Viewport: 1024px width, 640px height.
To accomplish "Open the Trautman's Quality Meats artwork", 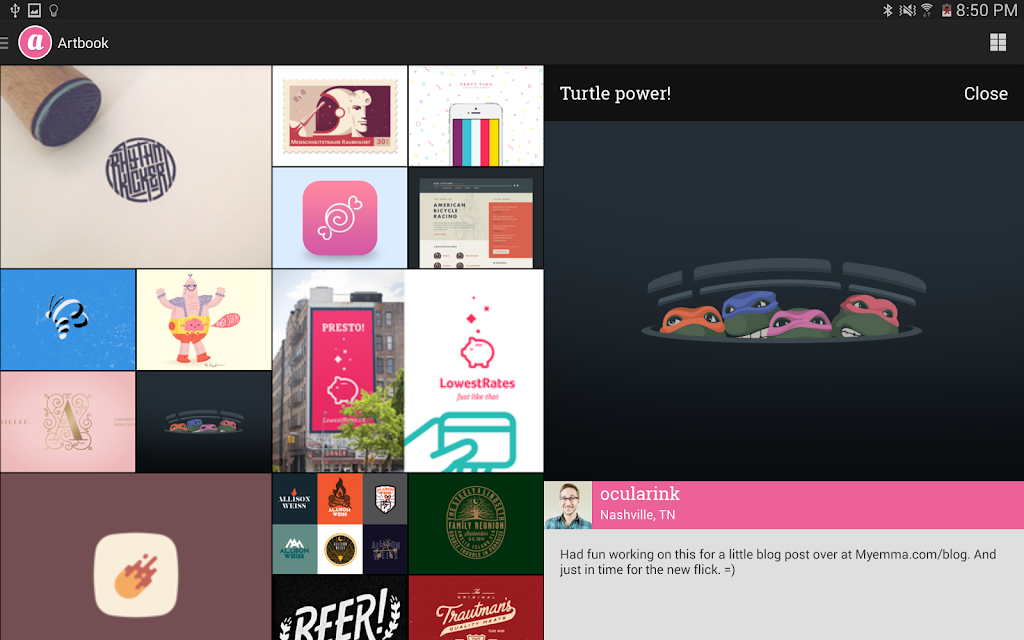I will click(476, 608).
